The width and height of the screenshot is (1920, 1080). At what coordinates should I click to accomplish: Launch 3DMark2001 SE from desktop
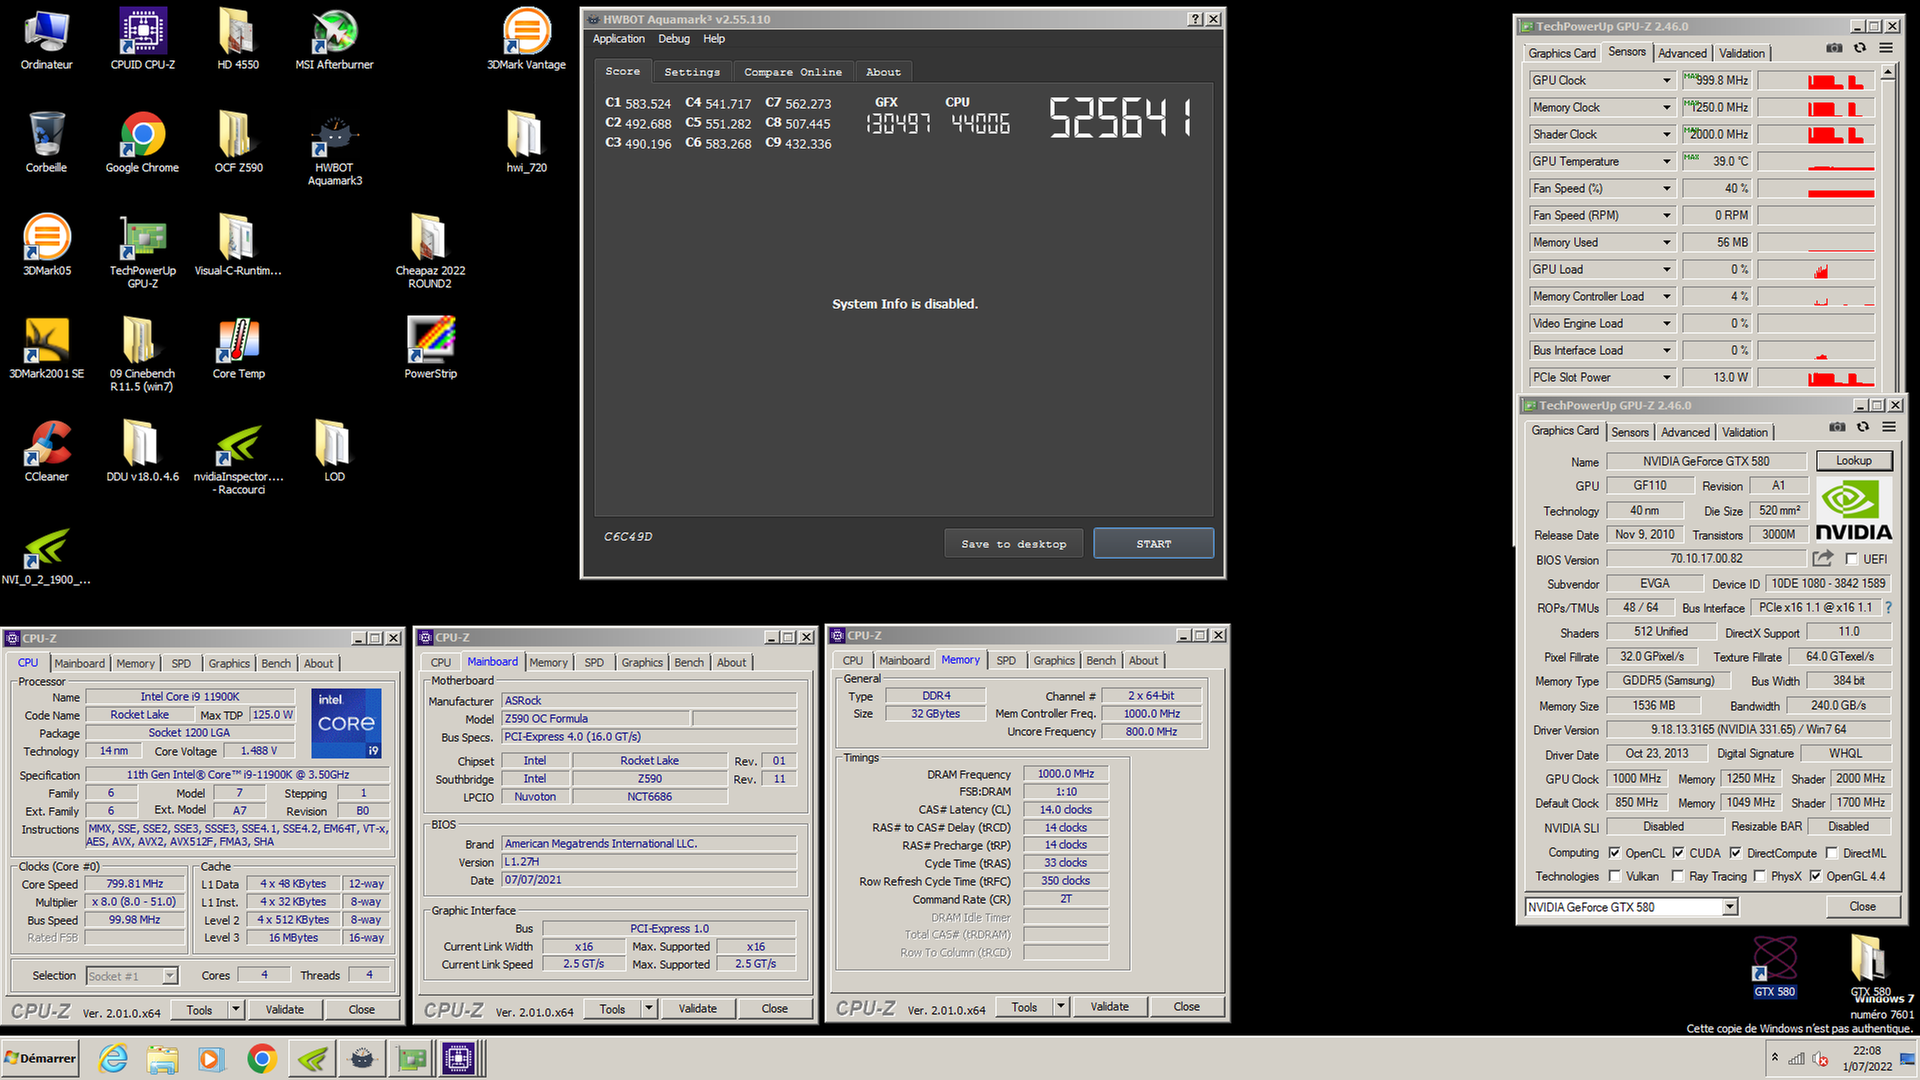tap(47, 348)
